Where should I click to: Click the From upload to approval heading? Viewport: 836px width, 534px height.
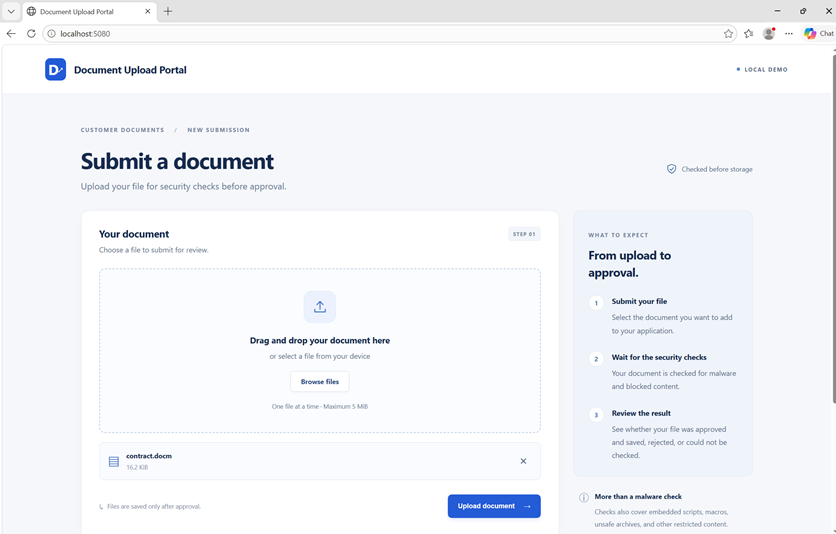pos(630,264)
